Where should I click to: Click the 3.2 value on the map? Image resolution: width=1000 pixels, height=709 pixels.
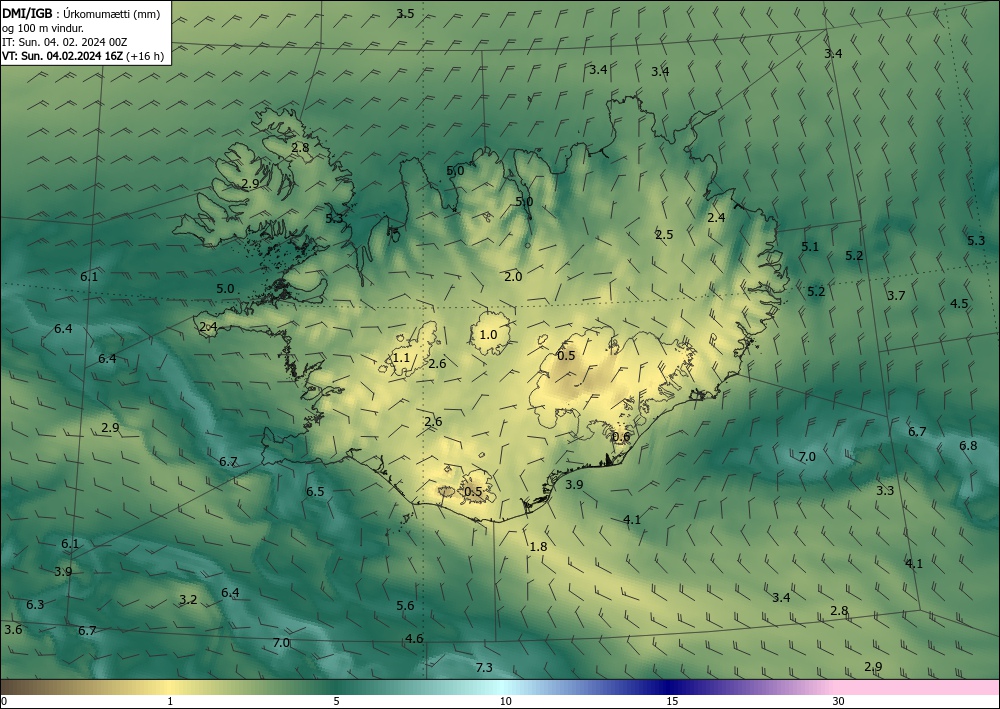point(188,599)
